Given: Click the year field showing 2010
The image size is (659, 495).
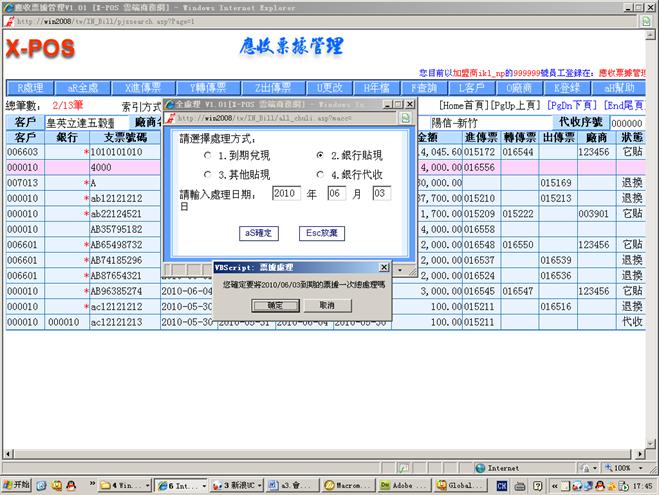Looking at the screenshot, I should pyautogui.click(x=286, y=193).
